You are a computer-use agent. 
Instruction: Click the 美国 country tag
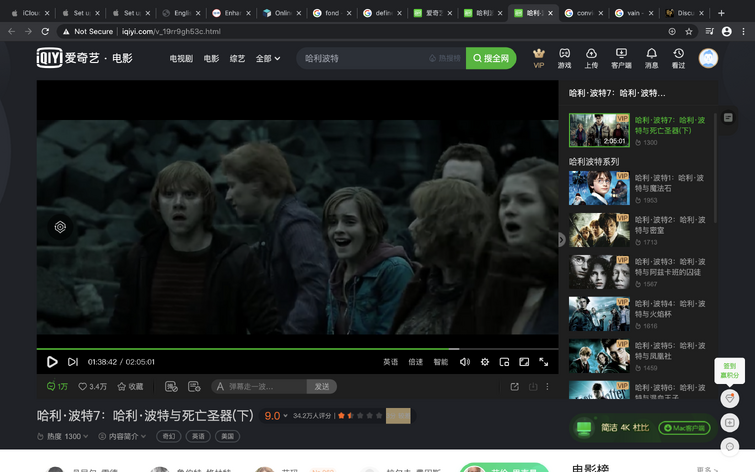click(x=227, y=436)
